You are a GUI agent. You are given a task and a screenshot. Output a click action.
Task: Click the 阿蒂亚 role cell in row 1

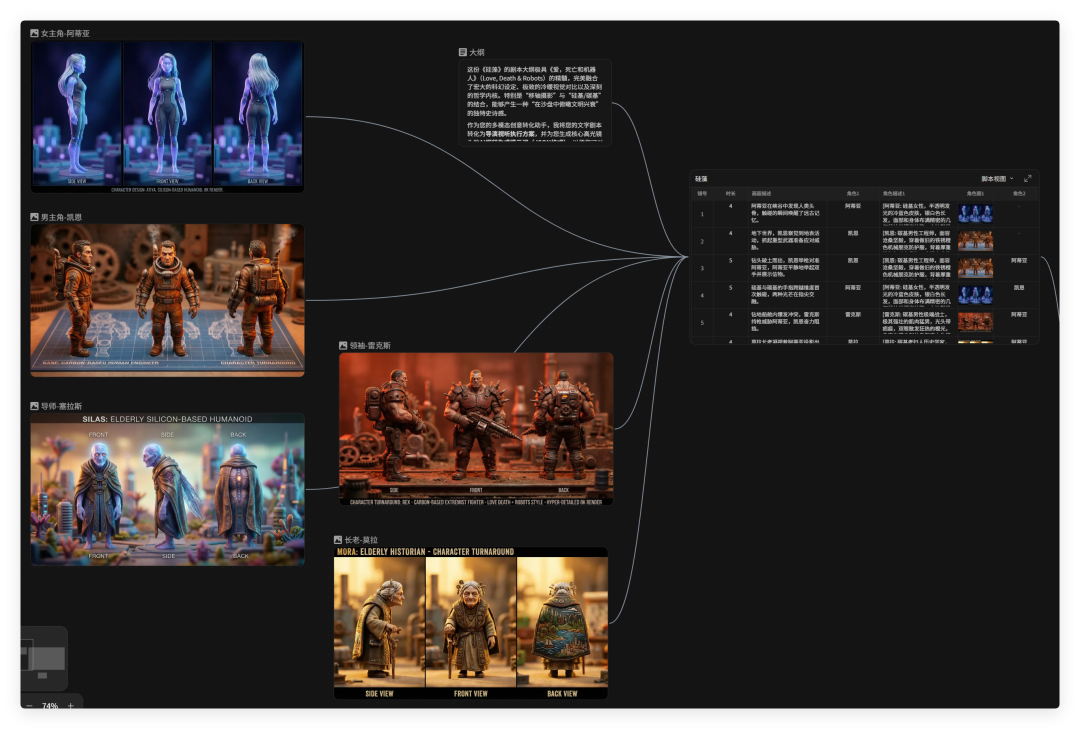[x=852, y=205]
